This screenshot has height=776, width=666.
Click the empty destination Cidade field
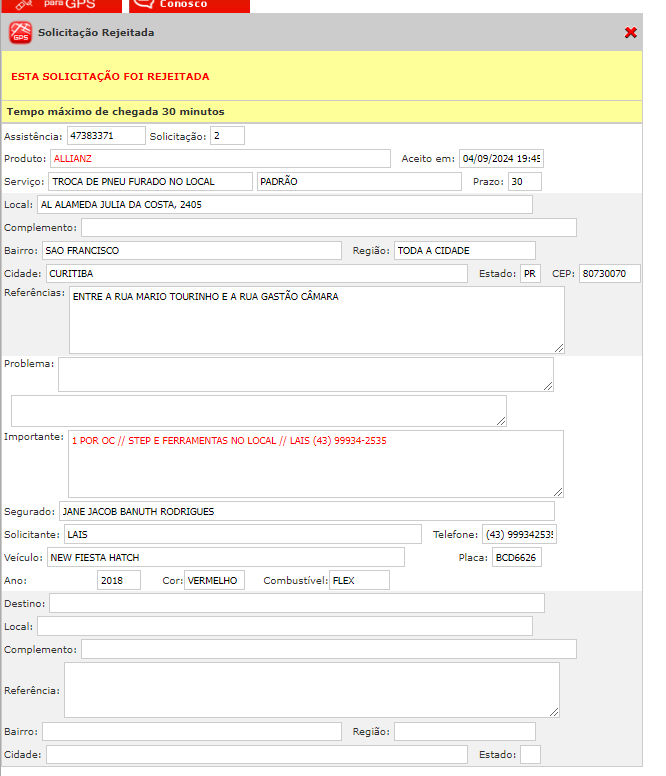point(257,755)
